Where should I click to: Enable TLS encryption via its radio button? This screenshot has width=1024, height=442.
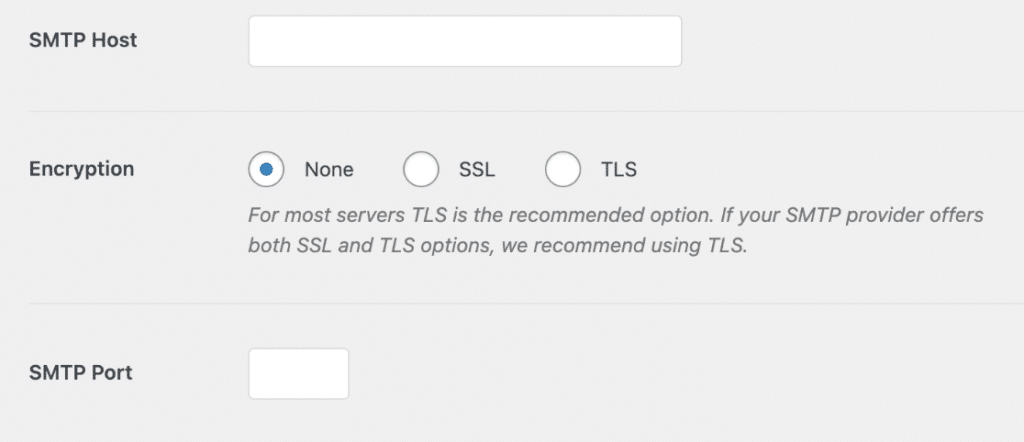[562, 169]
